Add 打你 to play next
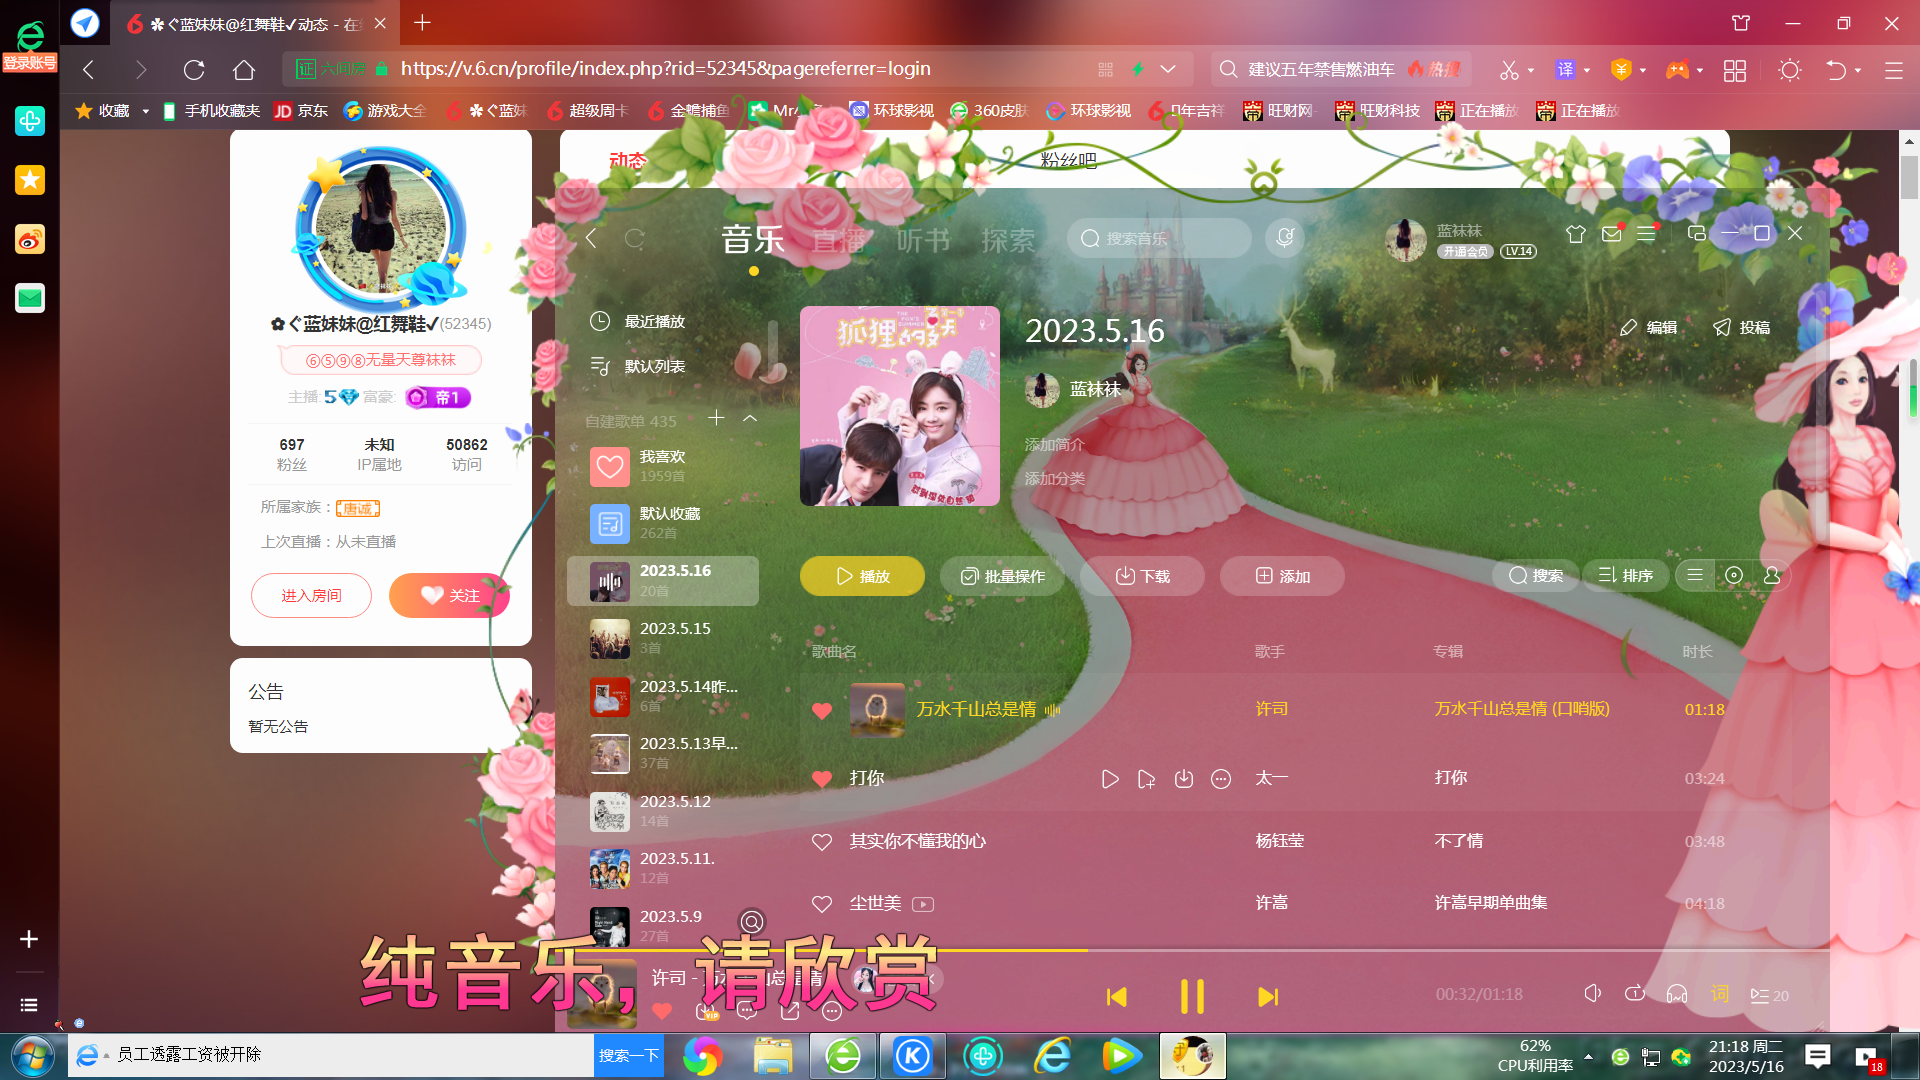 (1147, 779)
